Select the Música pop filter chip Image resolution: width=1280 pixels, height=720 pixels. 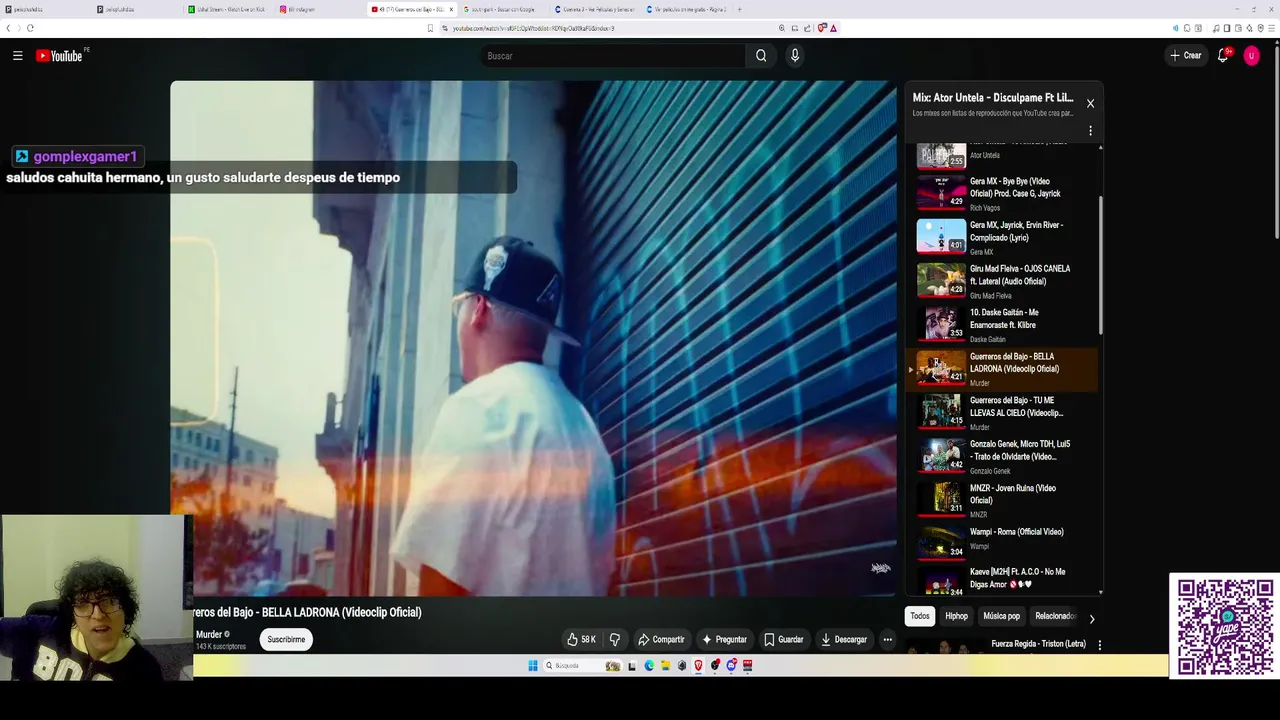coord(1001,616)
